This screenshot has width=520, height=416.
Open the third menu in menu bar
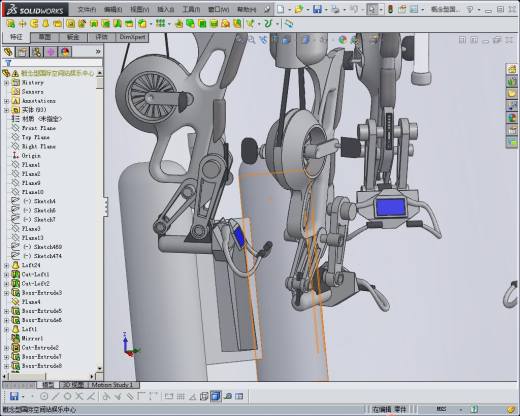(139, 10)
